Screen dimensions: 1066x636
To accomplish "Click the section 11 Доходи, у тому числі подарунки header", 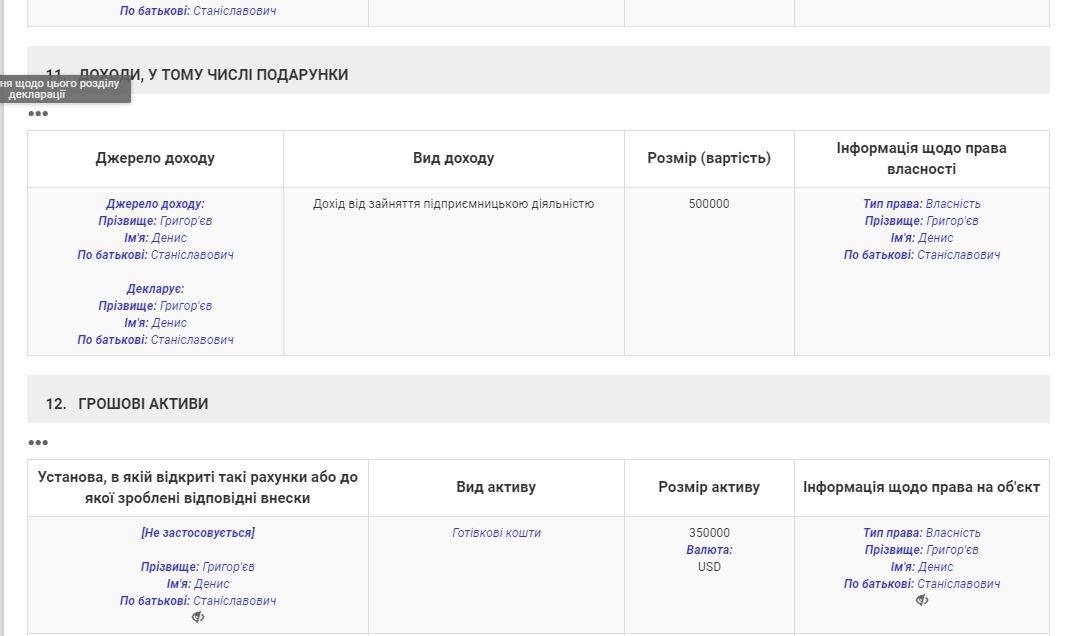I will tap(212, 75).
